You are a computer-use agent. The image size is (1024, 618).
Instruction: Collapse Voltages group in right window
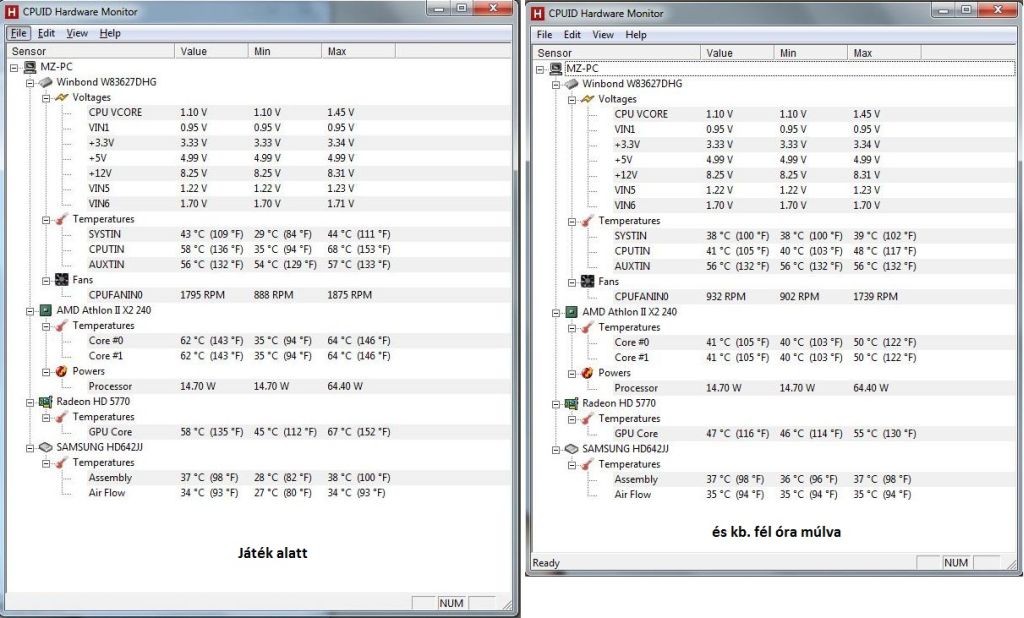(x=571, y=100)
